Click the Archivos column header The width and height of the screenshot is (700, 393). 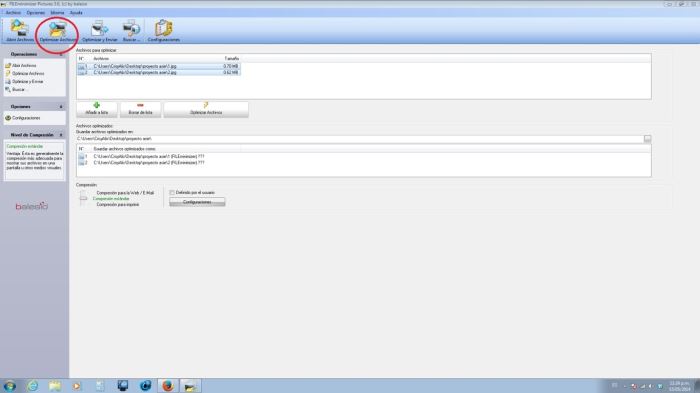(x=101, y=59)
